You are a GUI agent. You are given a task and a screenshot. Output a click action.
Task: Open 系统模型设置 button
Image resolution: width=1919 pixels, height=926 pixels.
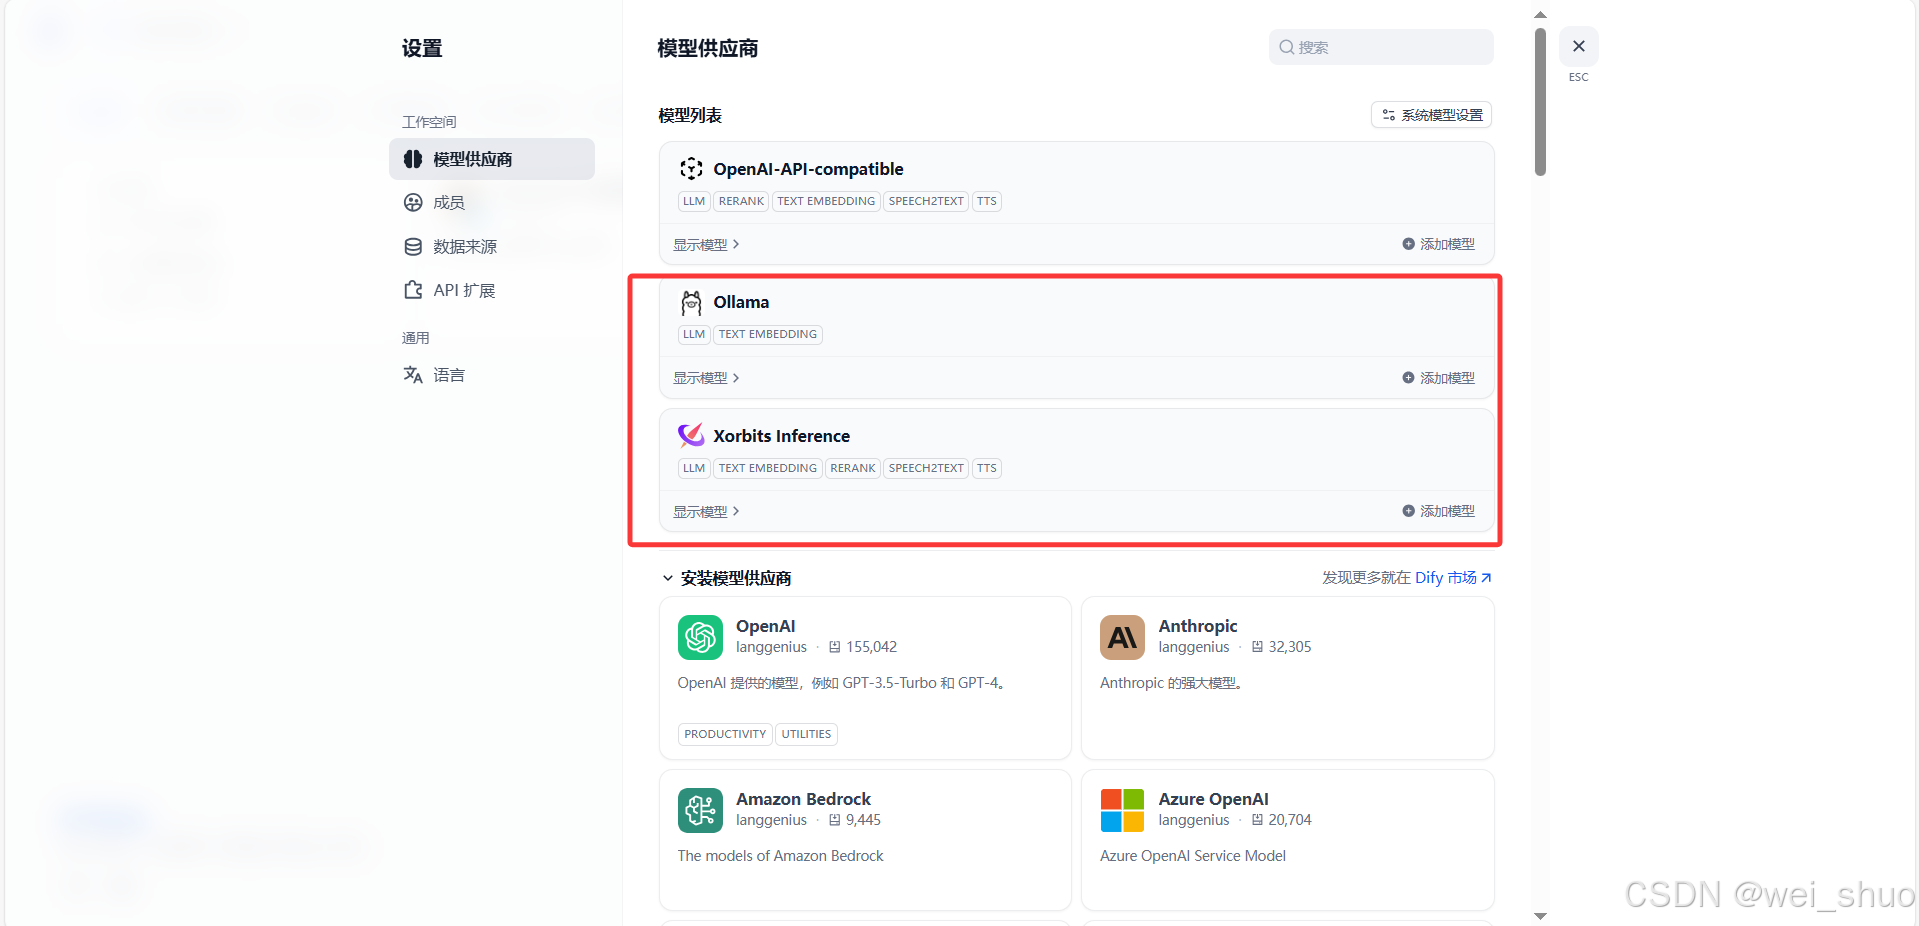[1431, 115]
